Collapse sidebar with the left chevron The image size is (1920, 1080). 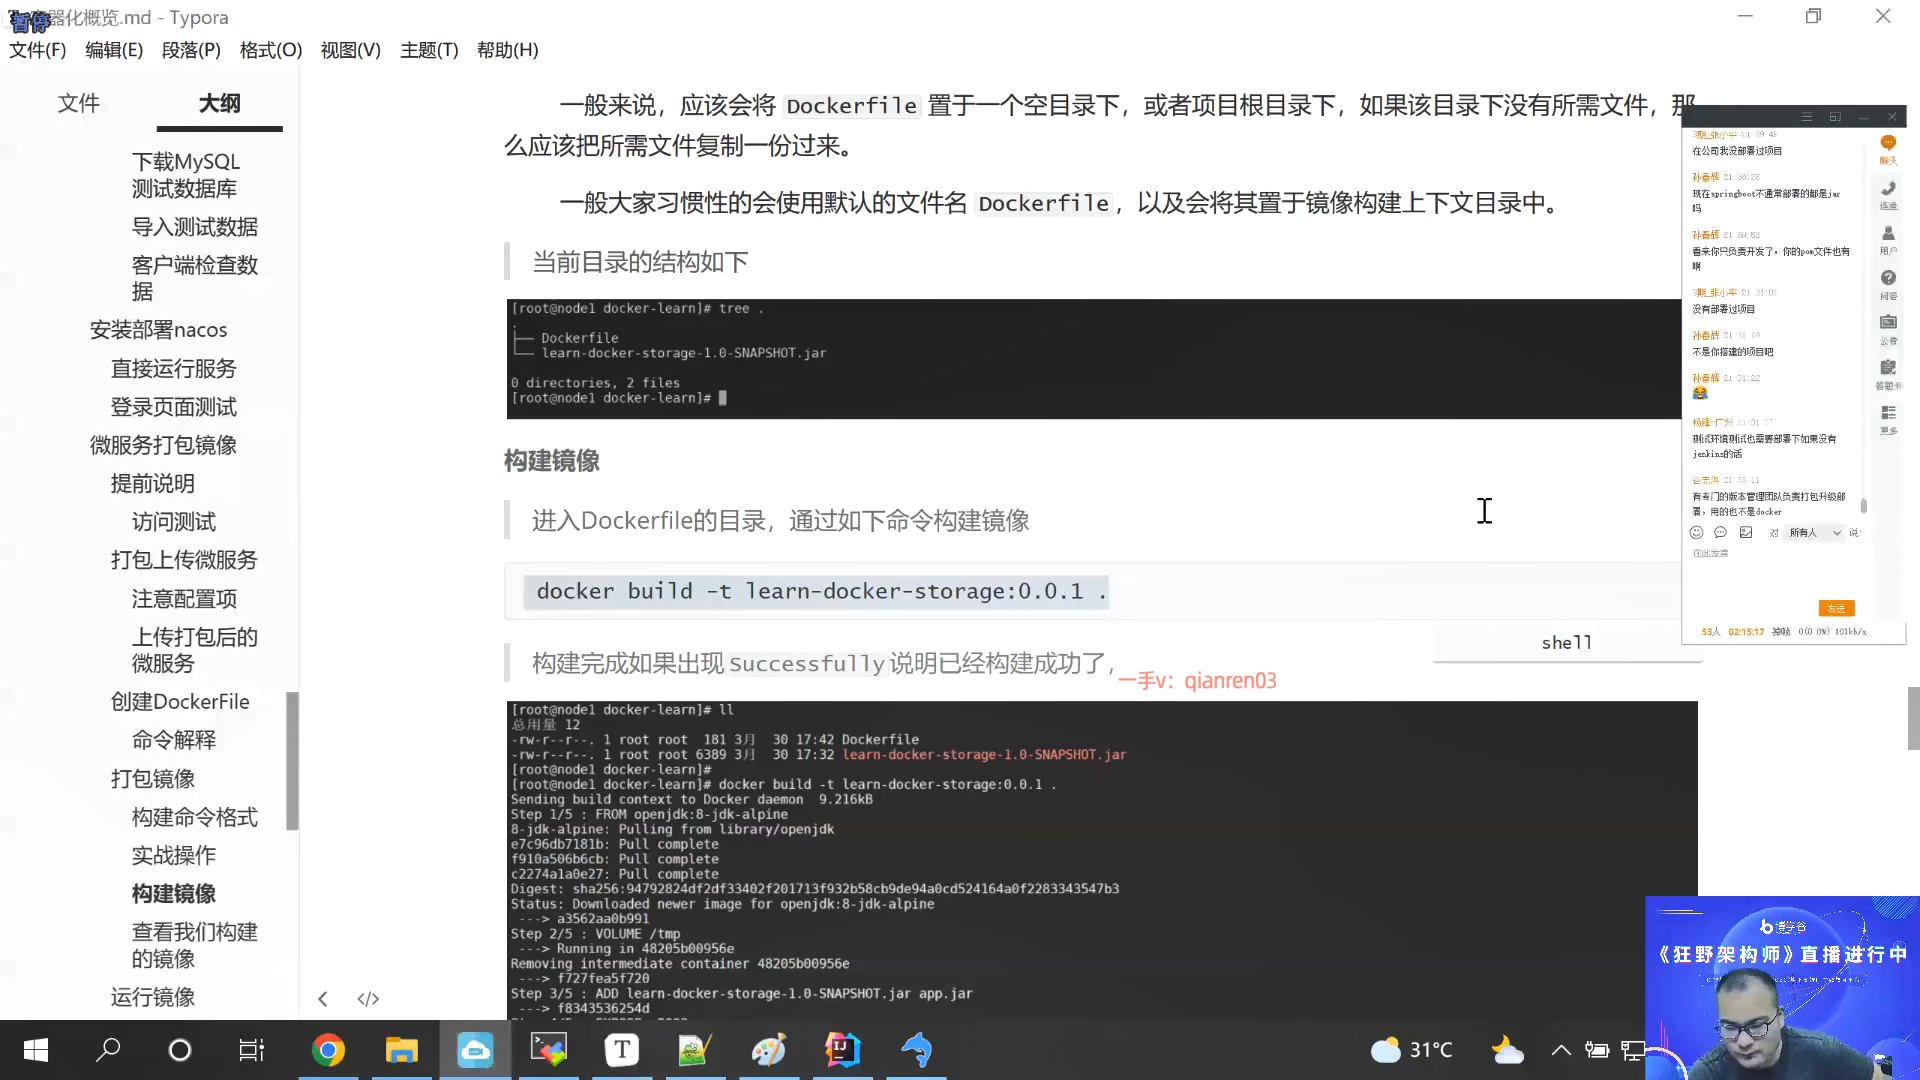(323, 999)
